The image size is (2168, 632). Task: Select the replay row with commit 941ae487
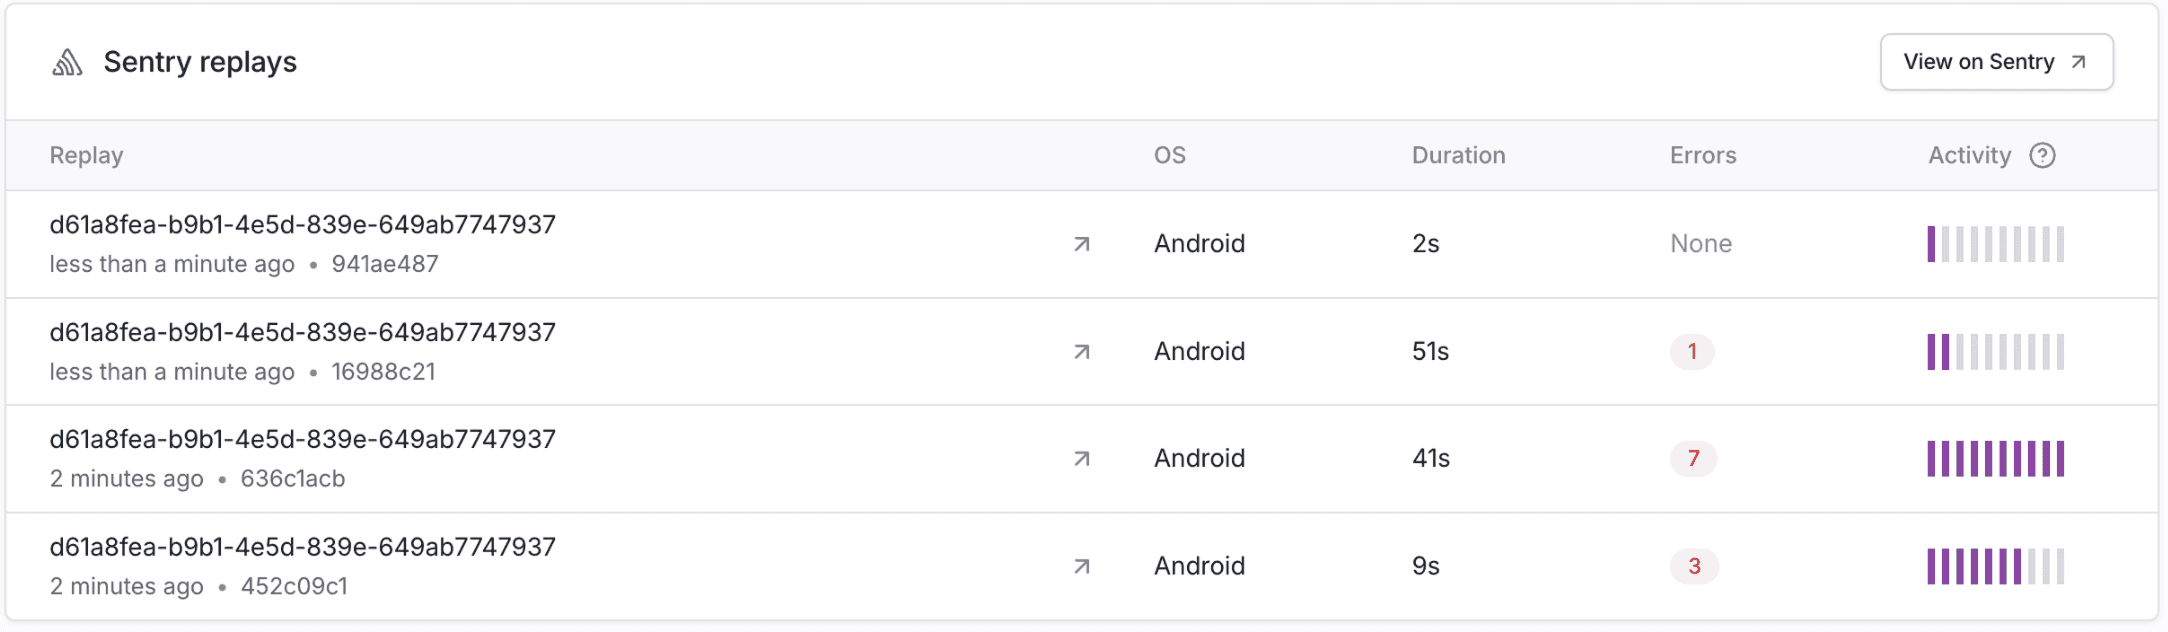[1082, 244]
